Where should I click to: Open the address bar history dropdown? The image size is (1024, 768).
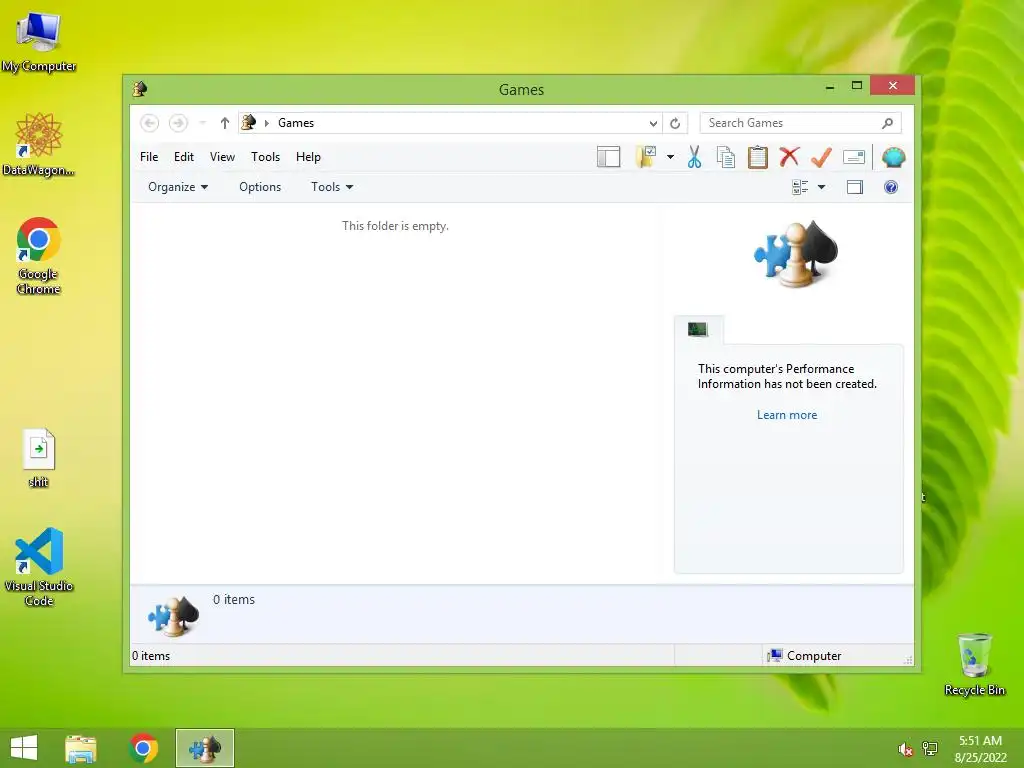tap(653, 123)
